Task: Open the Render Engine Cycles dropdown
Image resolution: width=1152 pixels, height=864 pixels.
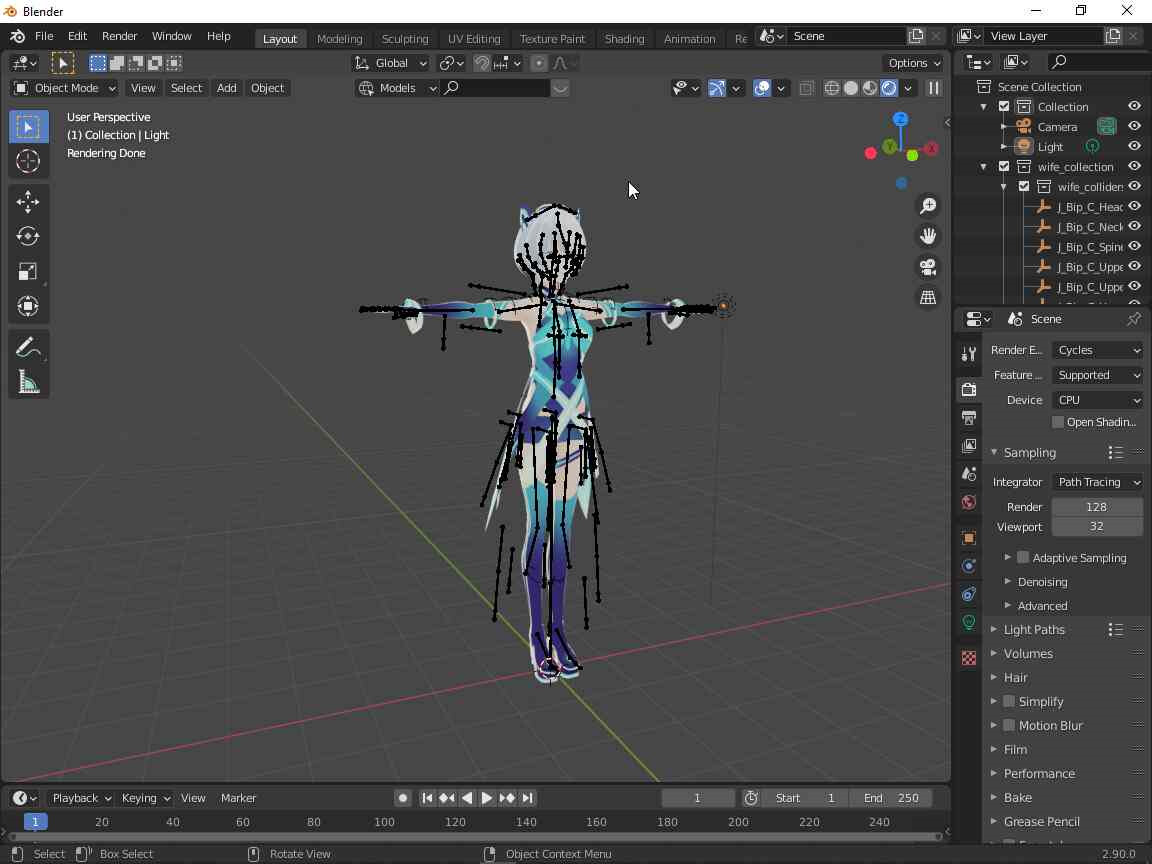Action: click(x=1098, y=350)
